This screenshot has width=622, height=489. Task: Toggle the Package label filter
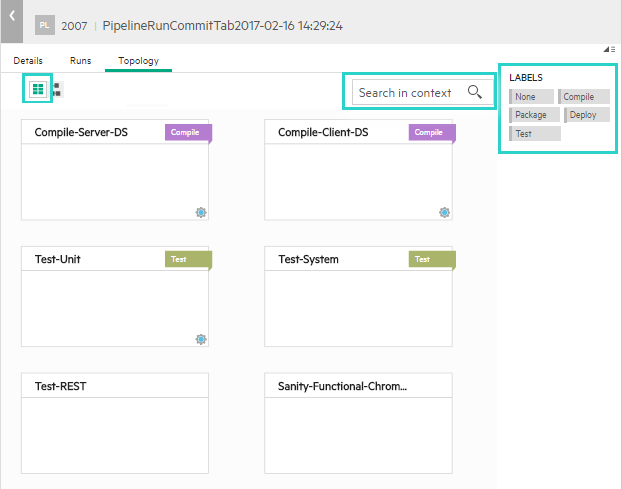coord(532,115)
